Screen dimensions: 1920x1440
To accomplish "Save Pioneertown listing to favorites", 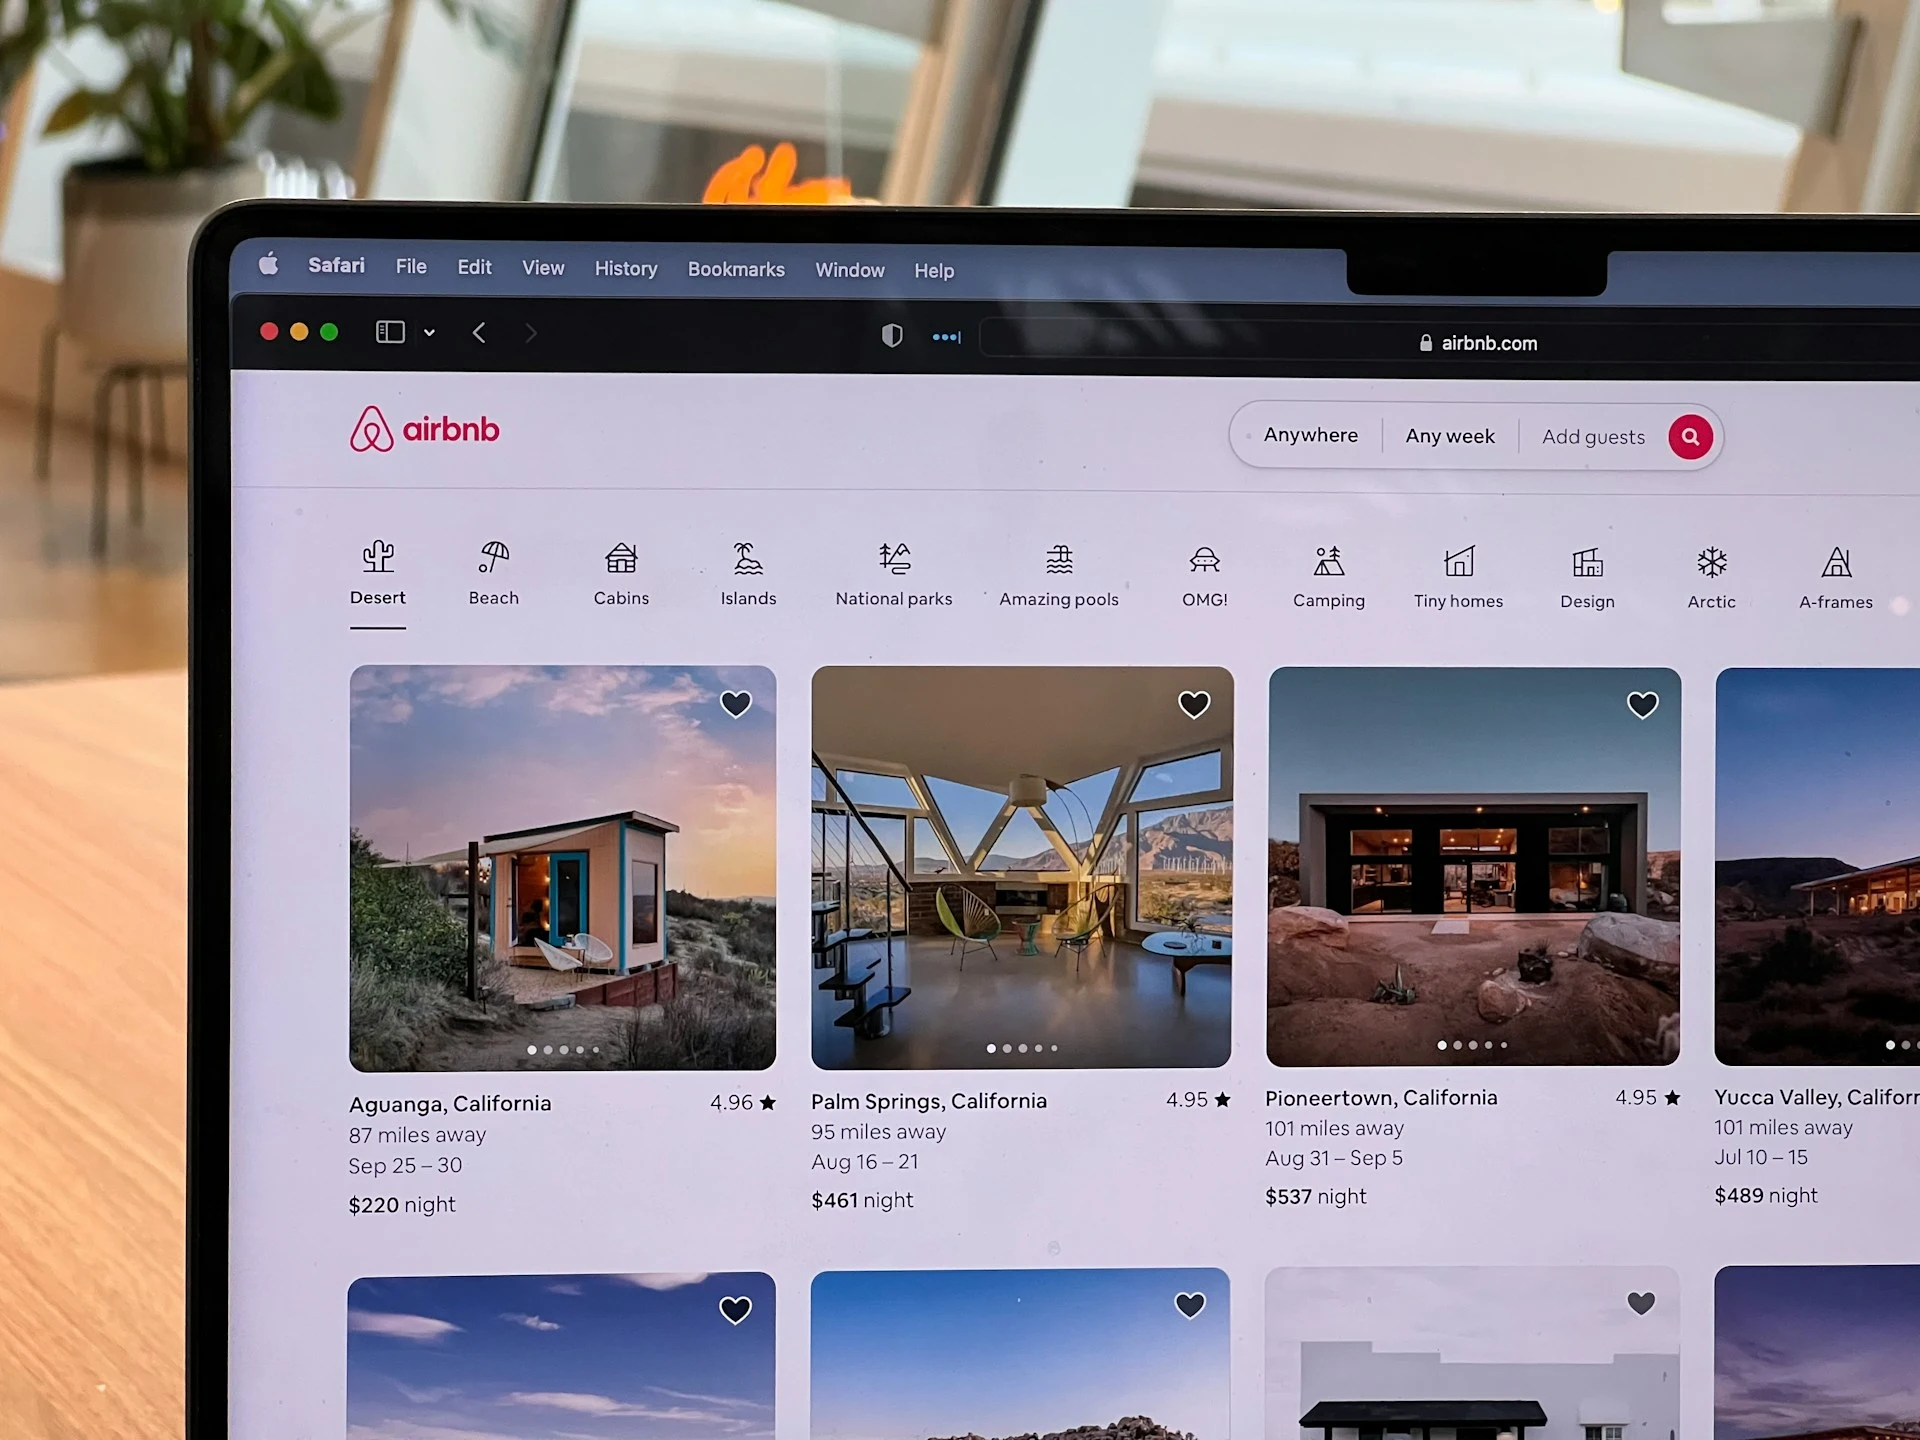I will pos(1643,702).
